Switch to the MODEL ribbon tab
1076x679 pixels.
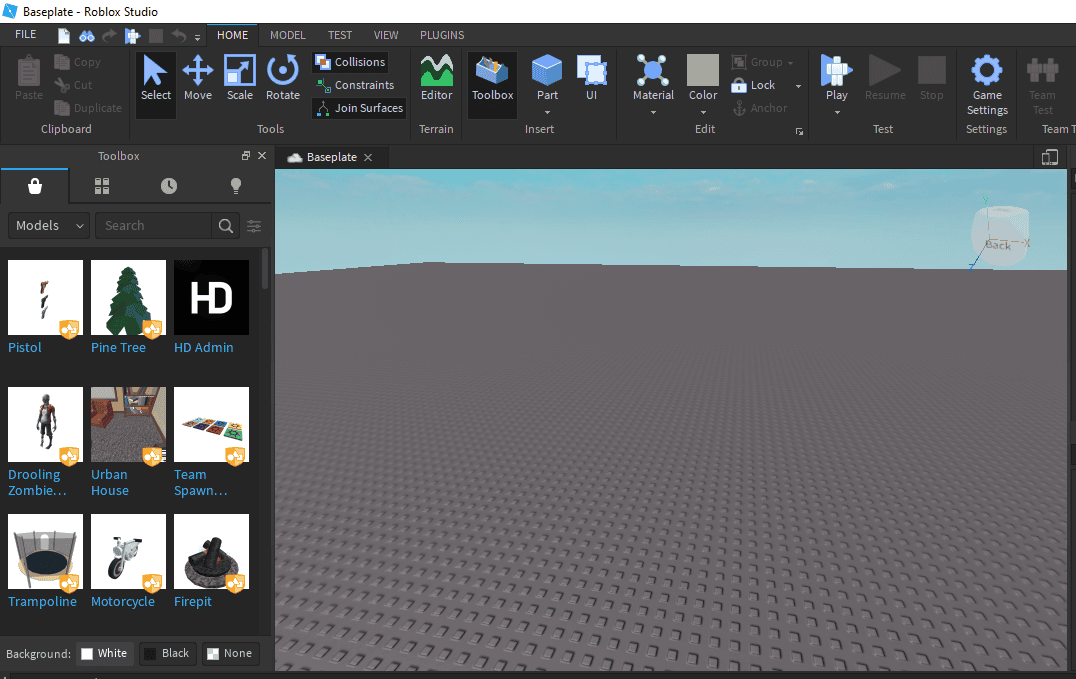pyautogui.click(x=287, y=34)
